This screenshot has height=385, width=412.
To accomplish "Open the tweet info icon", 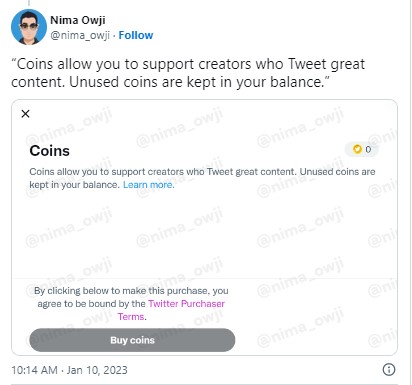I will pos(389,369).
